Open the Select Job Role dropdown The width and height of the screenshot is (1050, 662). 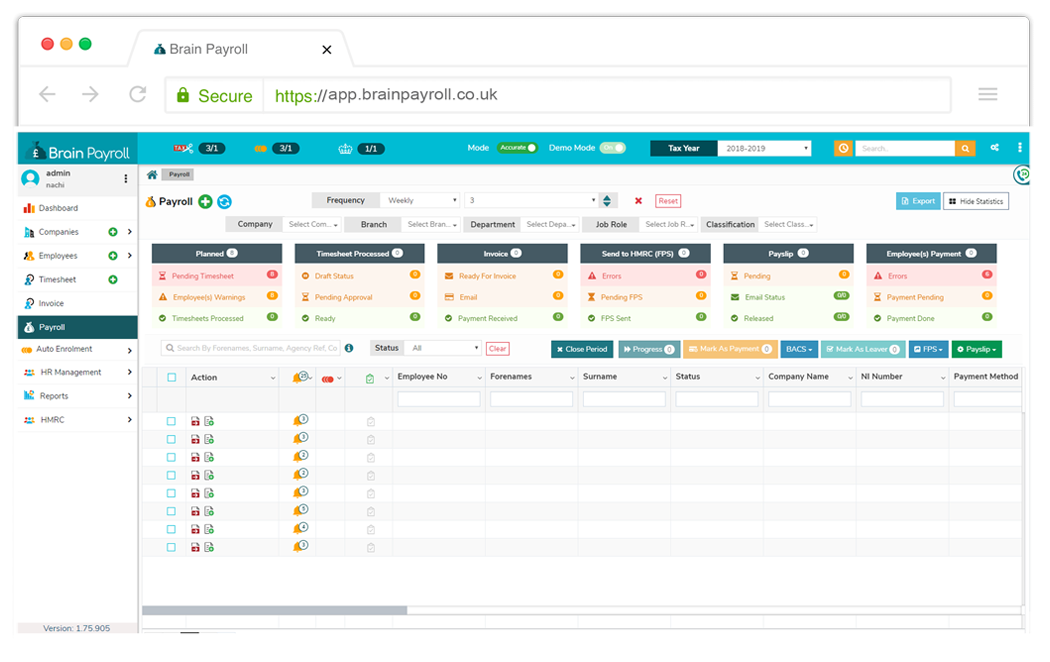(670, 224)
